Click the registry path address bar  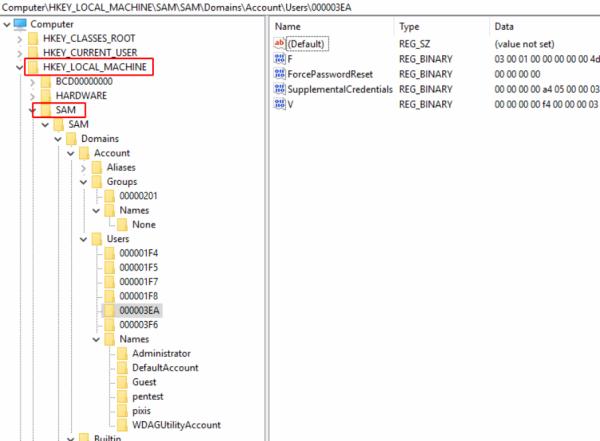[300, 7]
